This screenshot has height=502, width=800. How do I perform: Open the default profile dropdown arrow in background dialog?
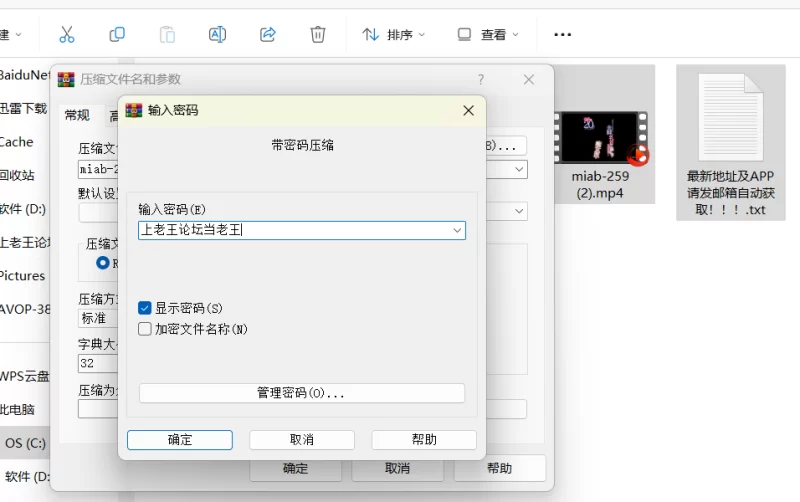coord(519,211)
